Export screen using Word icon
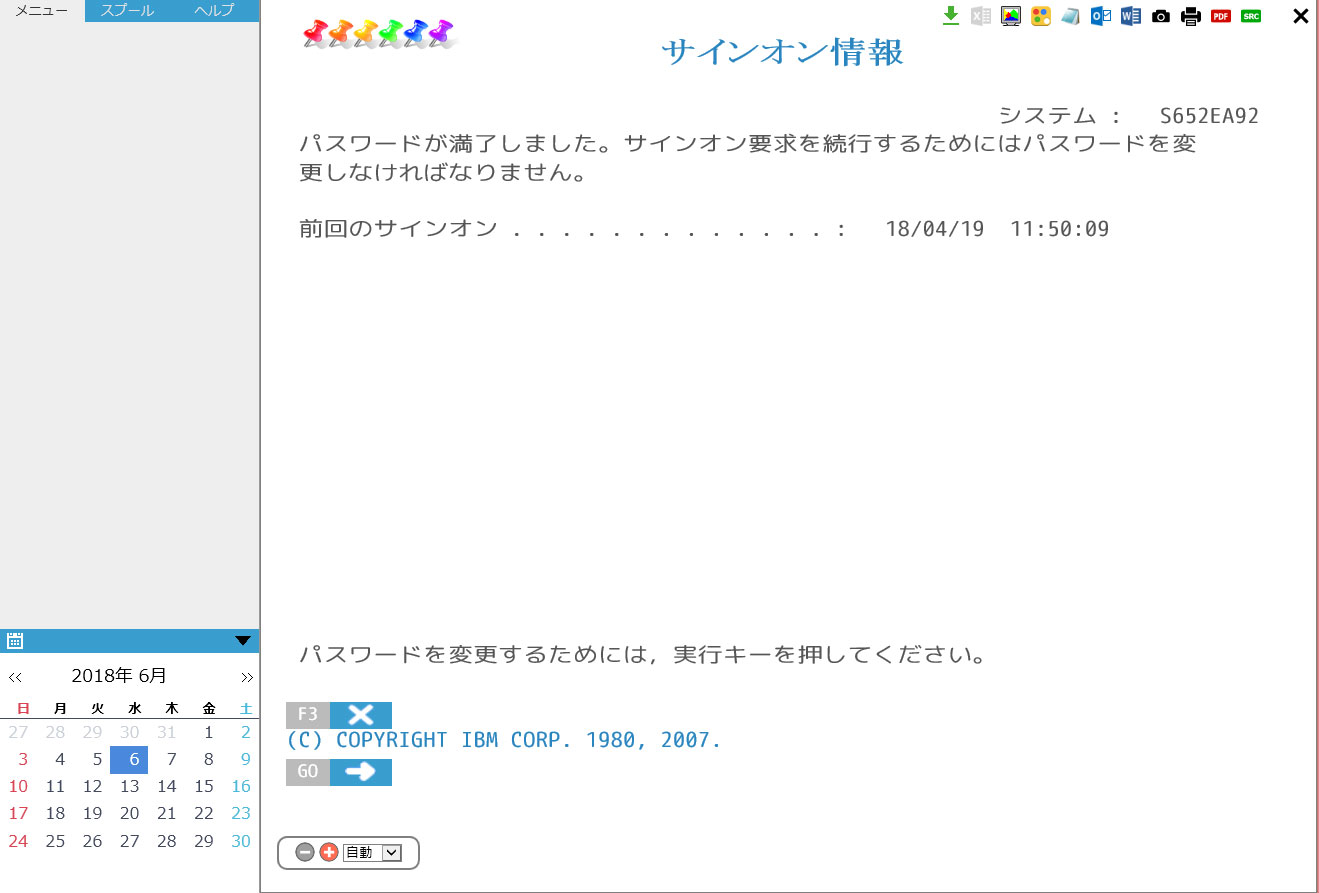The height and width of the screenshot is (893, 1319). click(x=1131, y=16)
